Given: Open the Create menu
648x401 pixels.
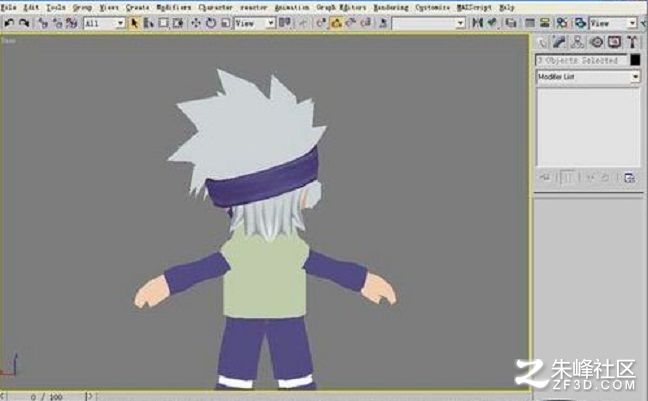Looking at the screenshot, I should coord(137,7).
